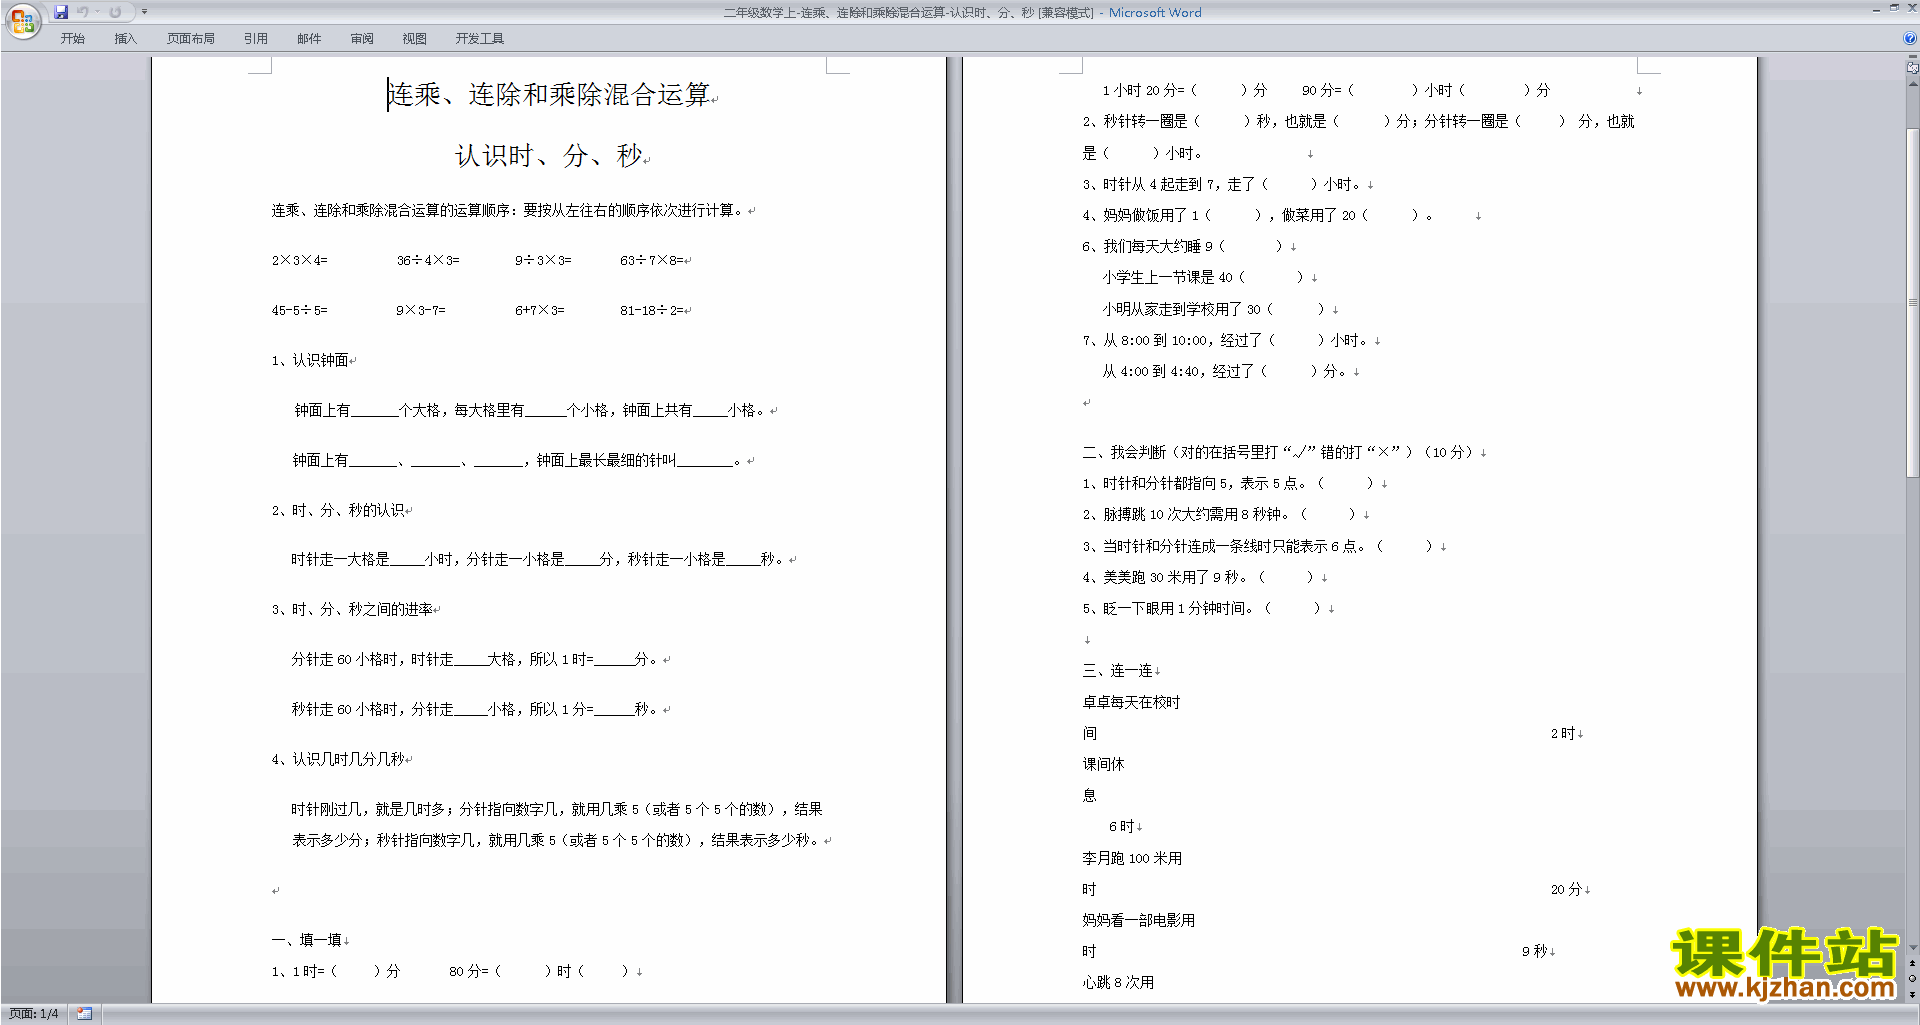This screenshot has height=1025, width=1920.
Task: Click the text 妈妈看一部电影用
Action: point(1138,920)
